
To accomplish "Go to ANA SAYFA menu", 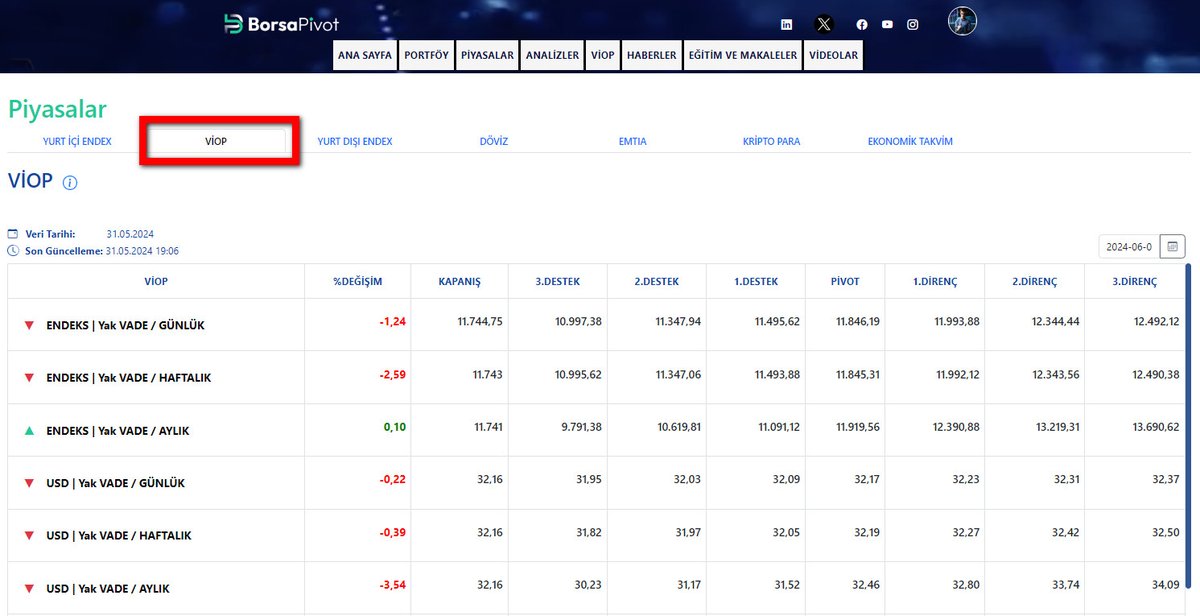I will point(365,56).
